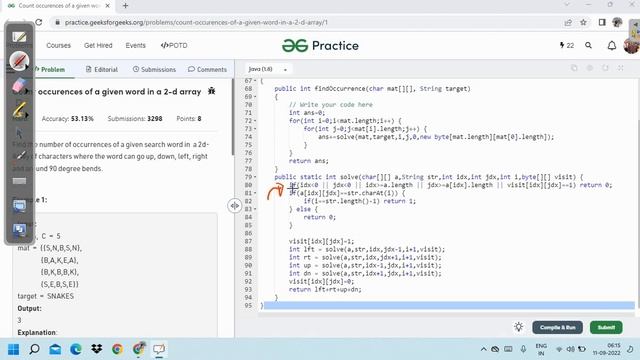Click the problem panel vertical scrollbar

click(x=233, y=117)
